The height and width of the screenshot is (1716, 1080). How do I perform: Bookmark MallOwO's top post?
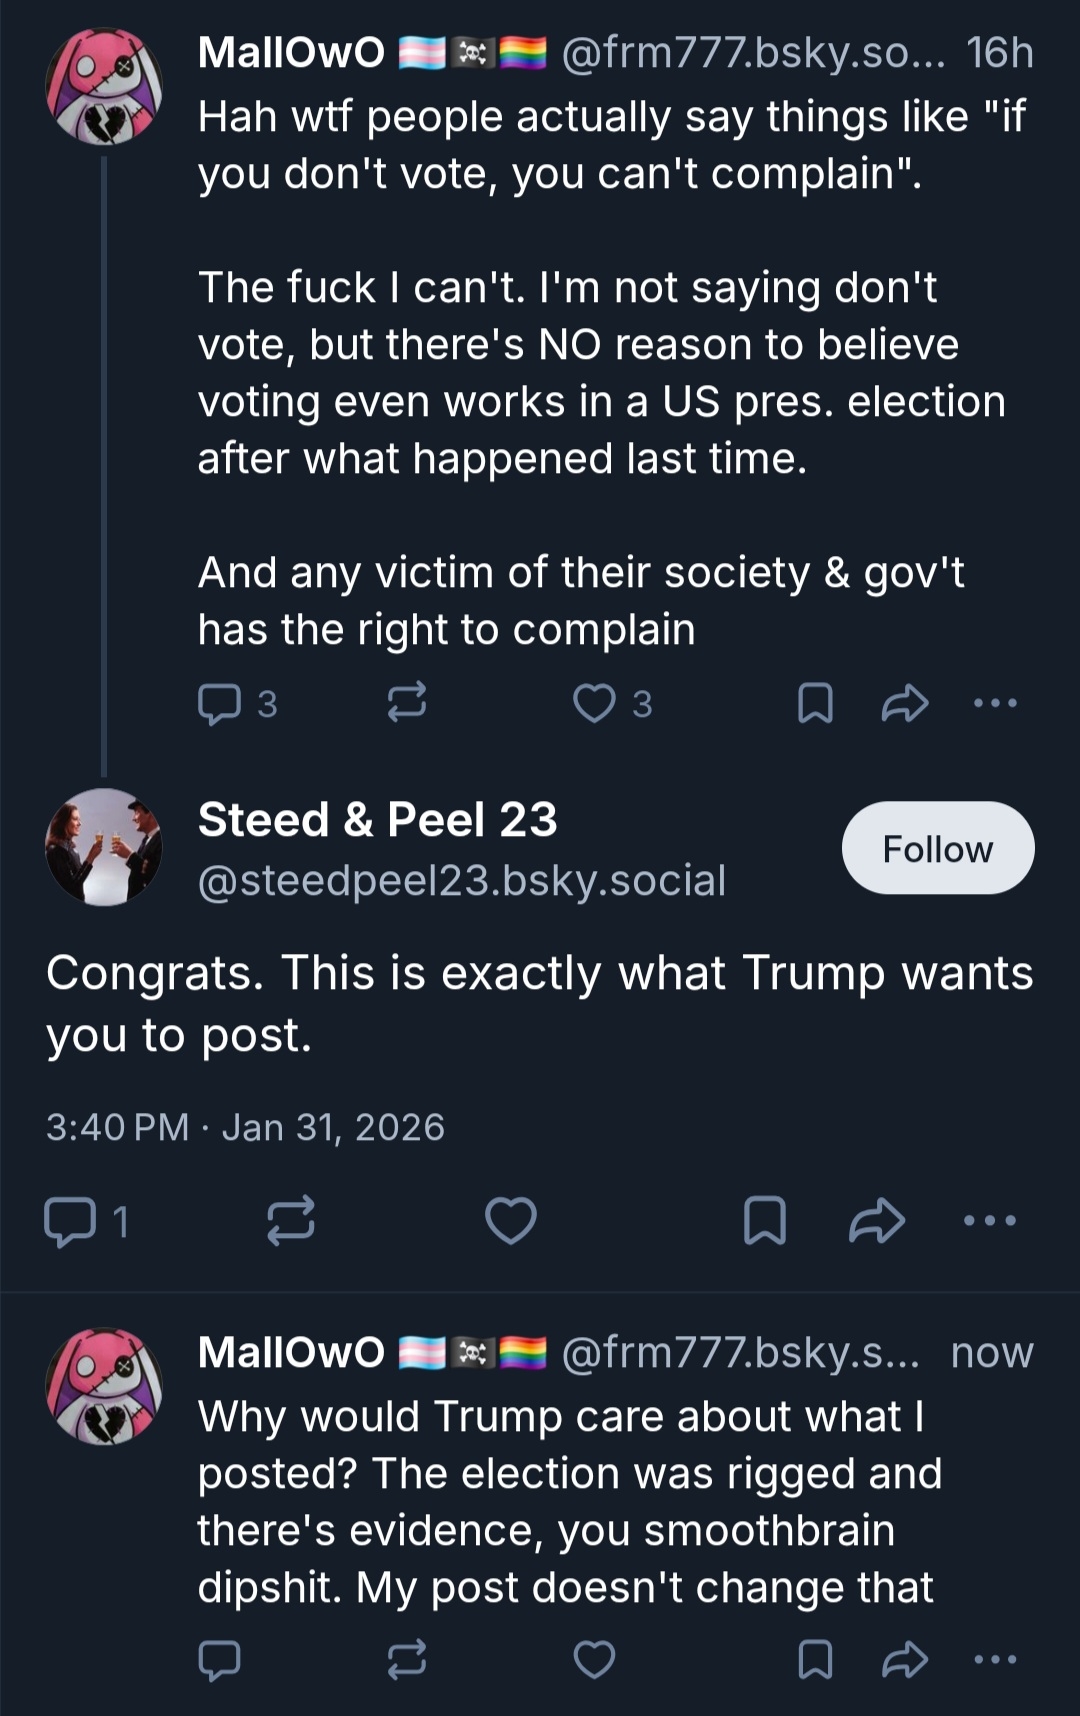tap(815, 703)
